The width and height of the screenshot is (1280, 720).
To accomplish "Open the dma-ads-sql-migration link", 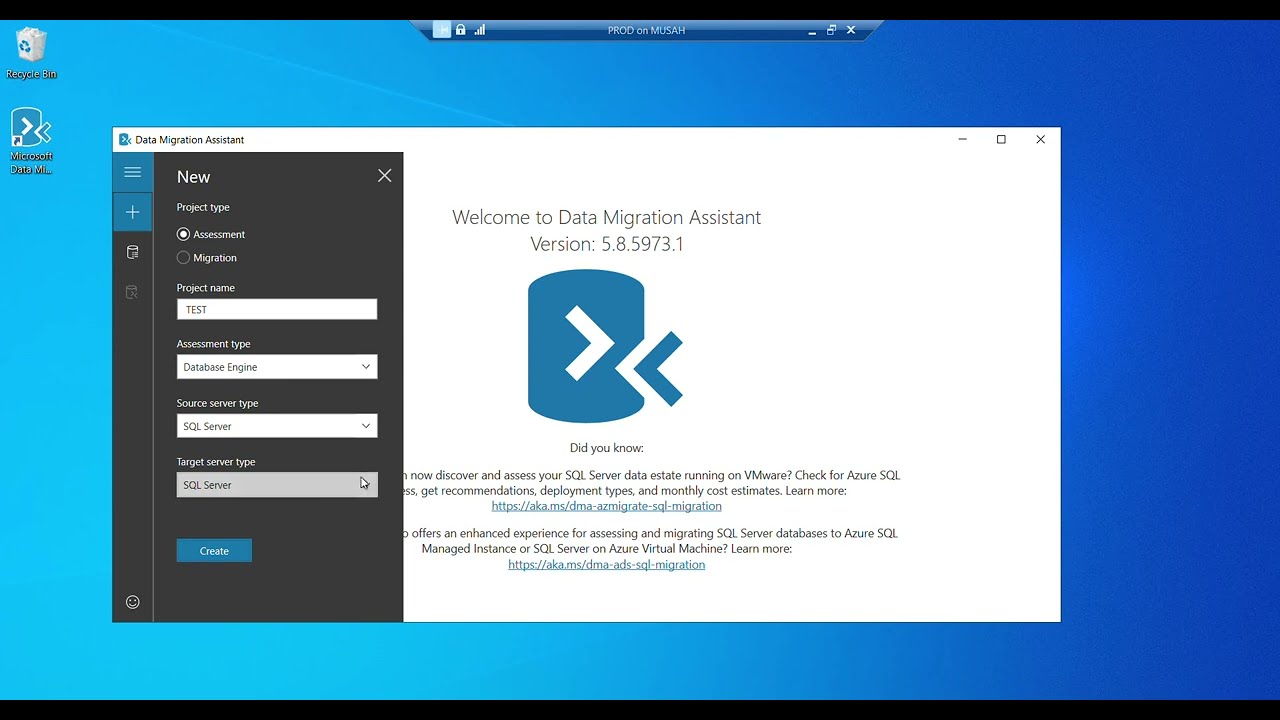I will click(607, 565).
